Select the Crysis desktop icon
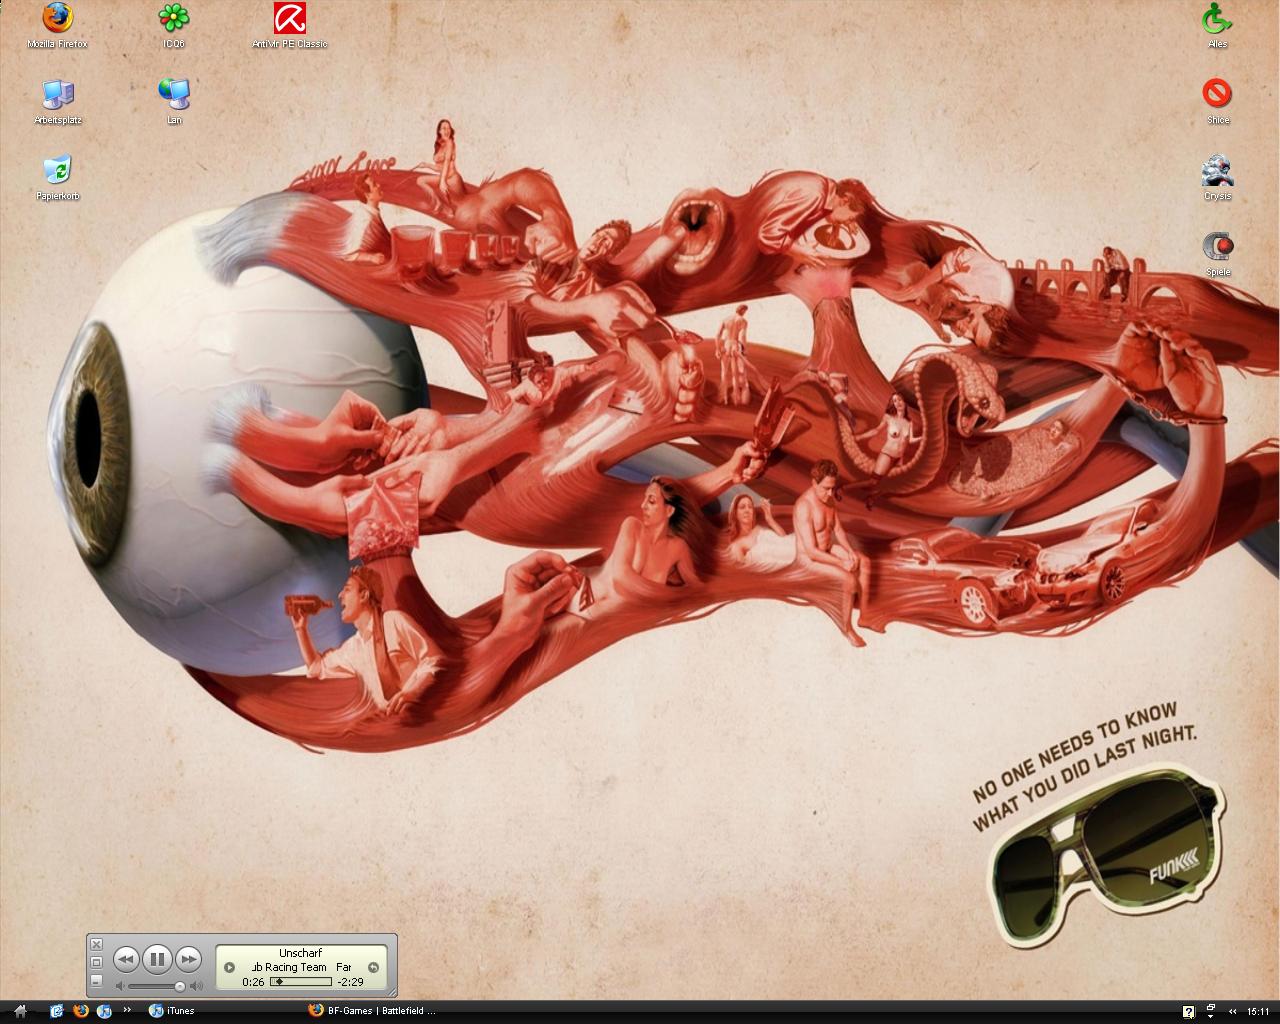 (1217, 178)
